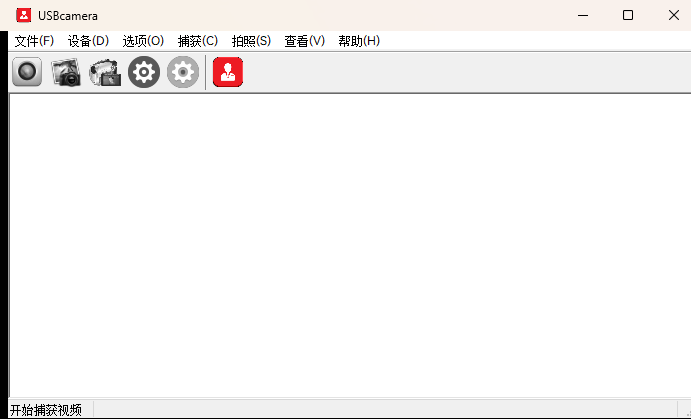Open the 选项(O) menu
The image size is (691, 419).
(x=143, y=41)
